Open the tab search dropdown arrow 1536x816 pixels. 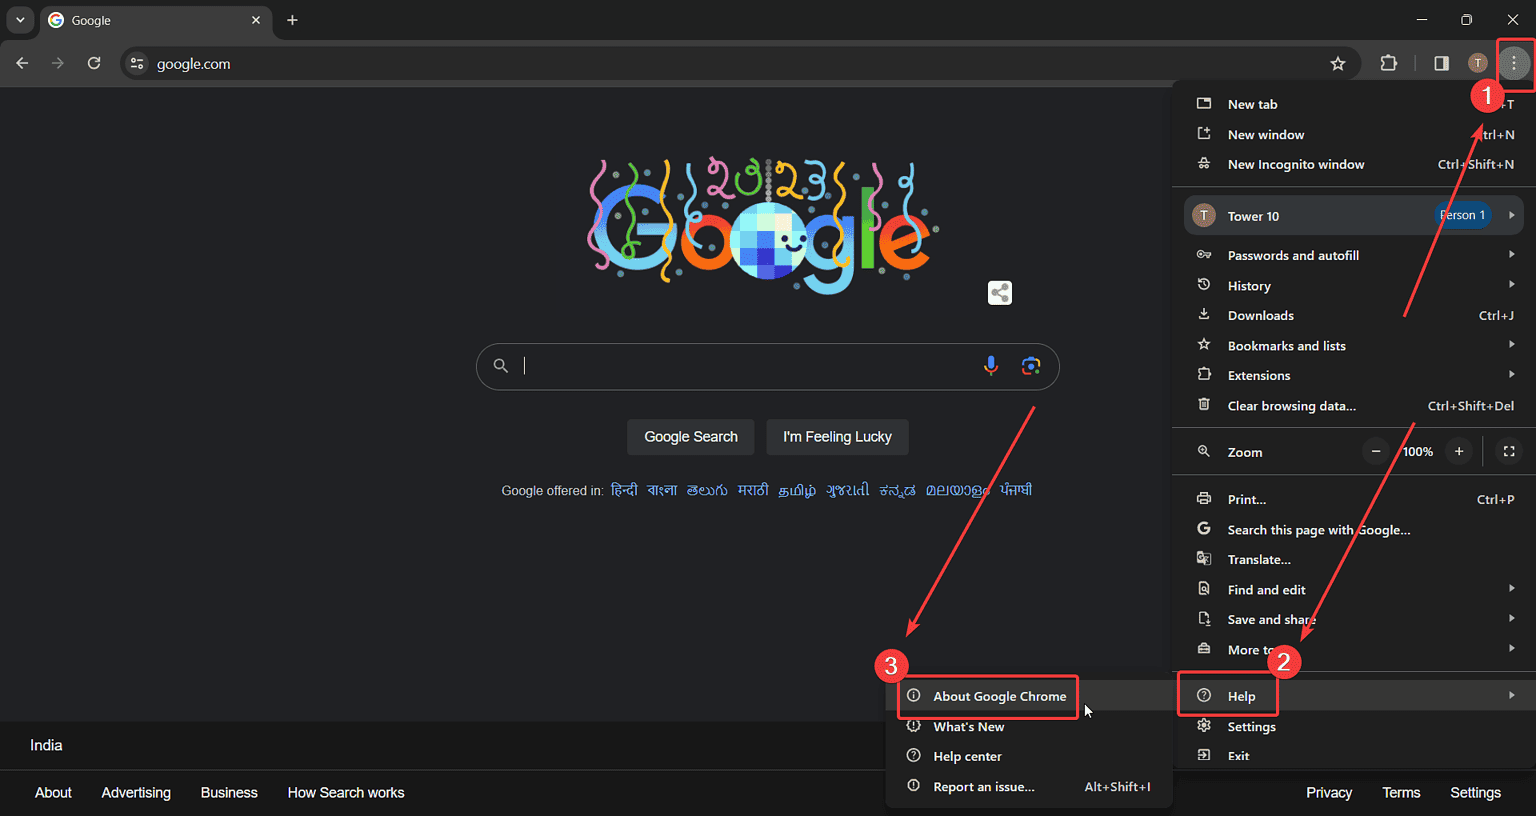(x=20, y=20)
